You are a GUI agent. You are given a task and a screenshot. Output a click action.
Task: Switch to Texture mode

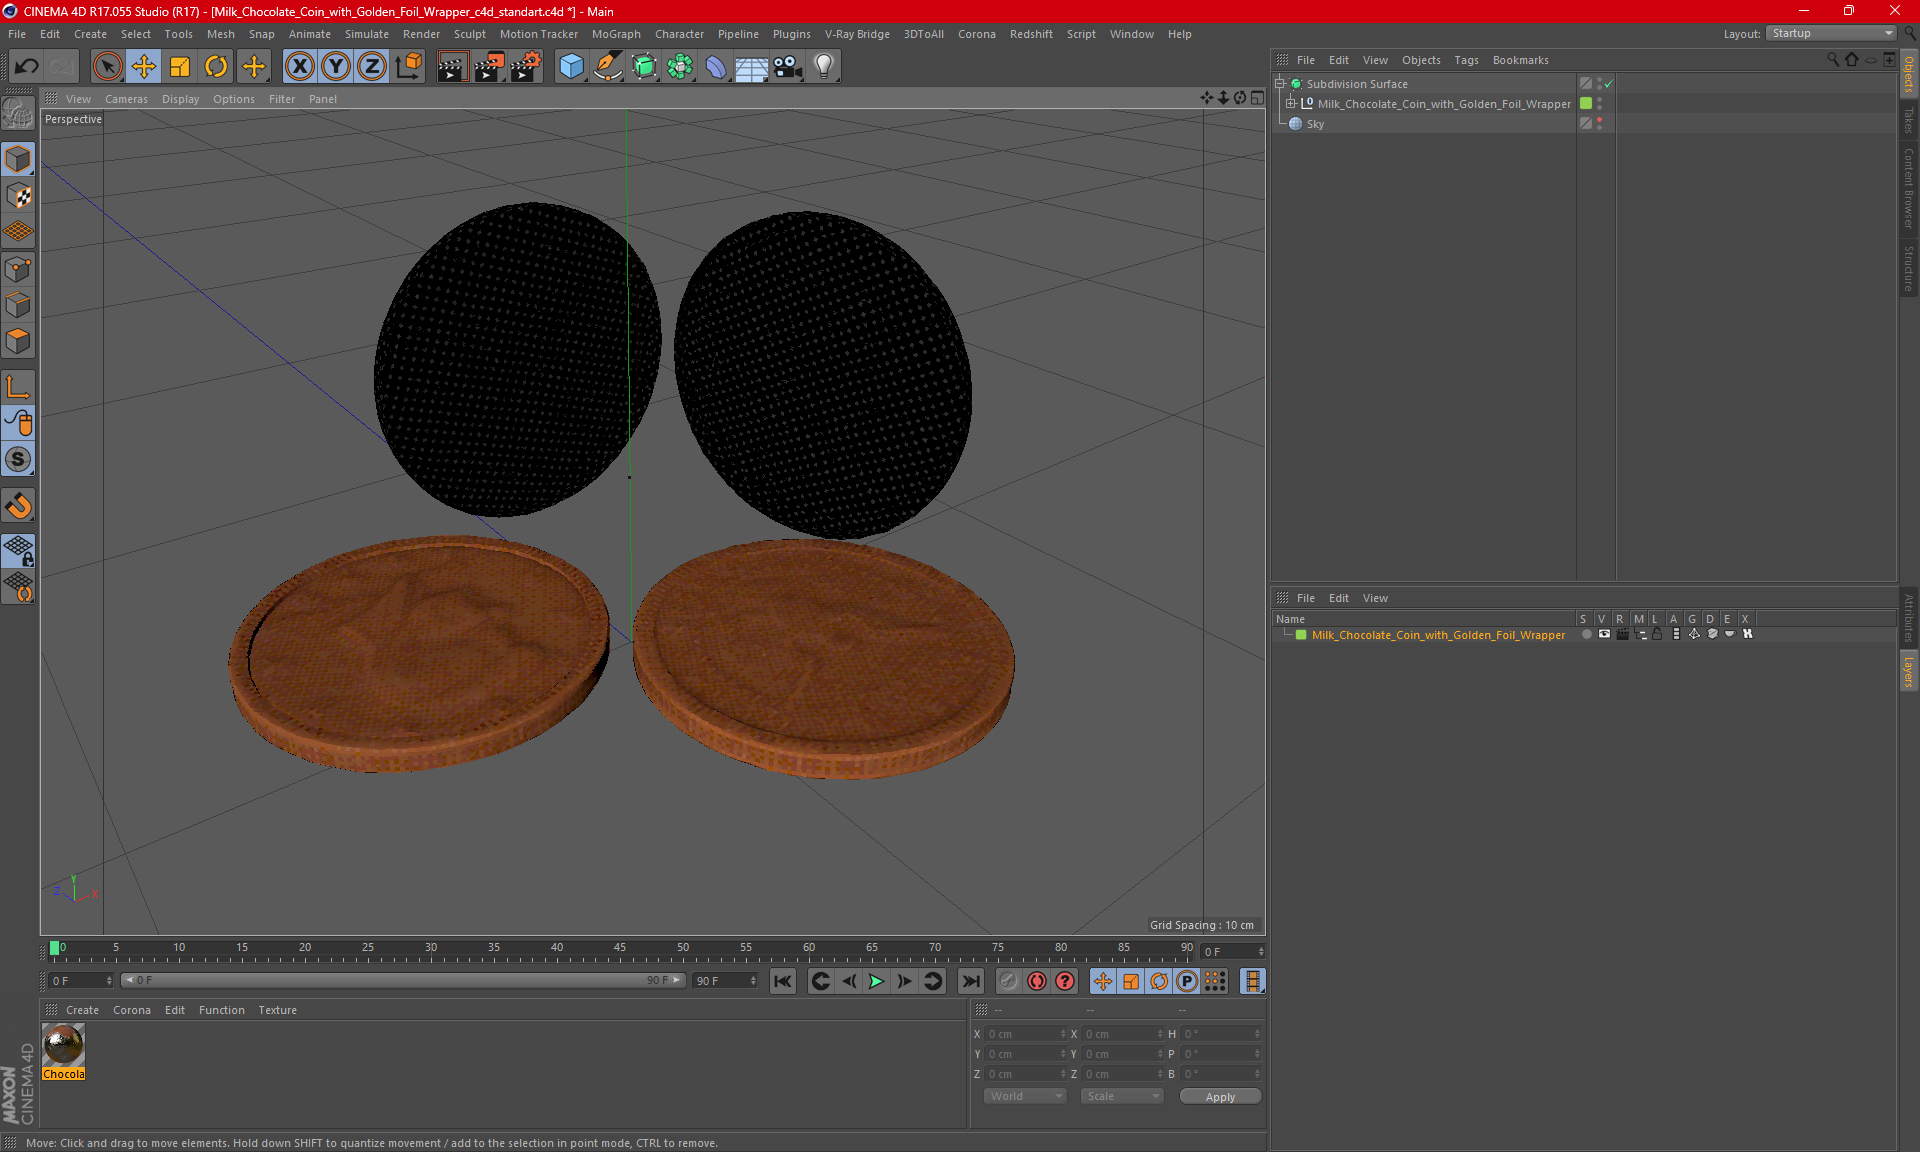(x=18, y=196)
